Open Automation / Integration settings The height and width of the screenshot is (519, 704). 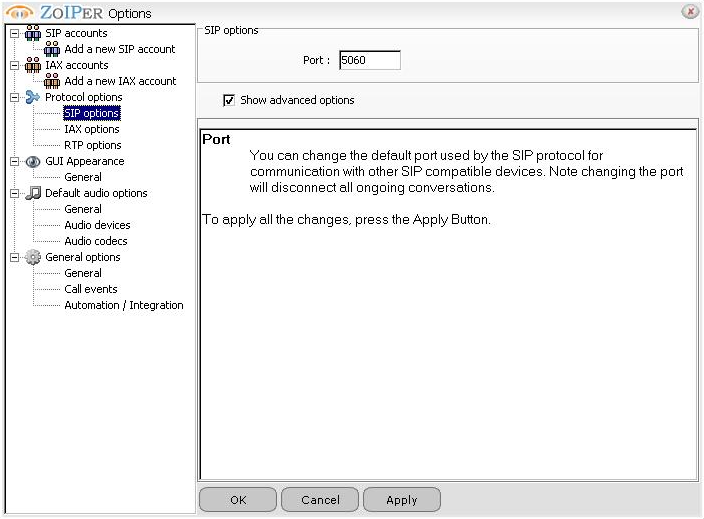123,305
